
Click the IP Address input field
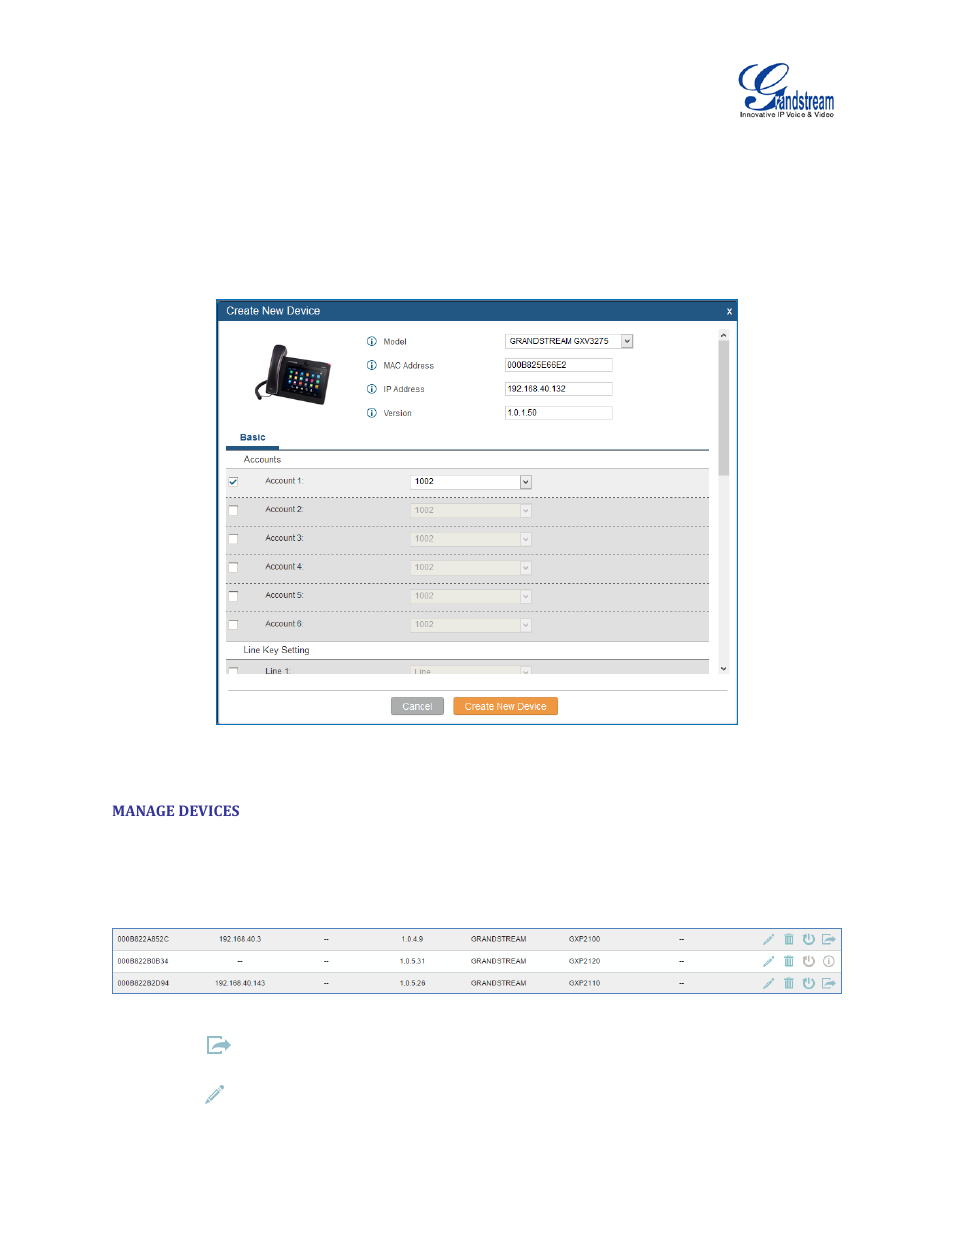coord(558,389)
